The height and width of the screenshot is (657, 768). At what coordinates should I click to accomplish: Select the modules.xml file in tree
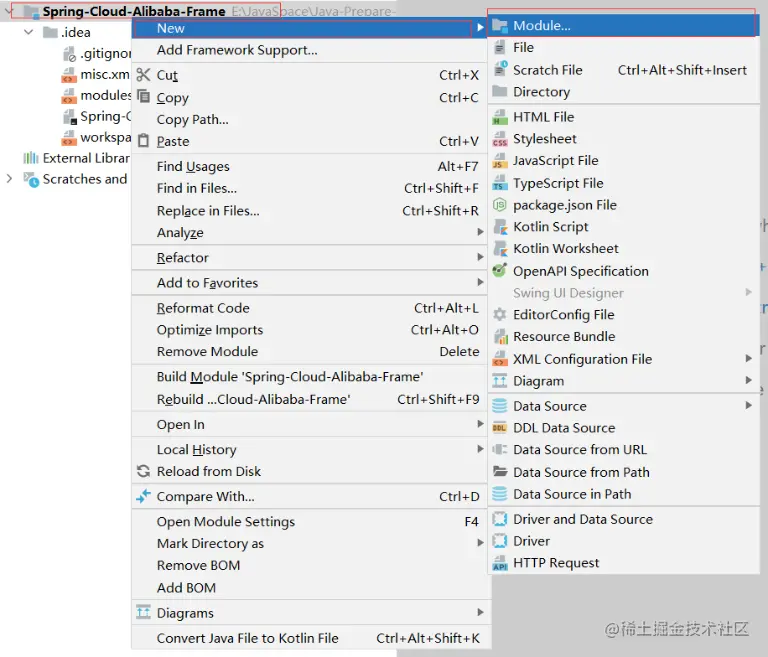[96, 96]
